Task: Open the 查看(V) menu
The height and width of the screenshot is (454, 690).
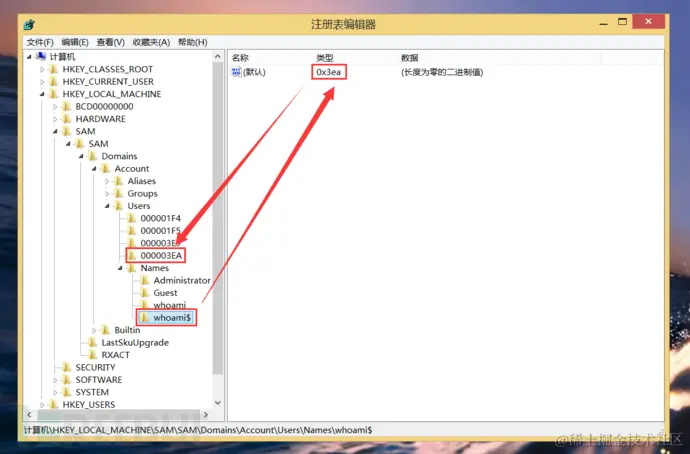Action: tap(110, 42)
